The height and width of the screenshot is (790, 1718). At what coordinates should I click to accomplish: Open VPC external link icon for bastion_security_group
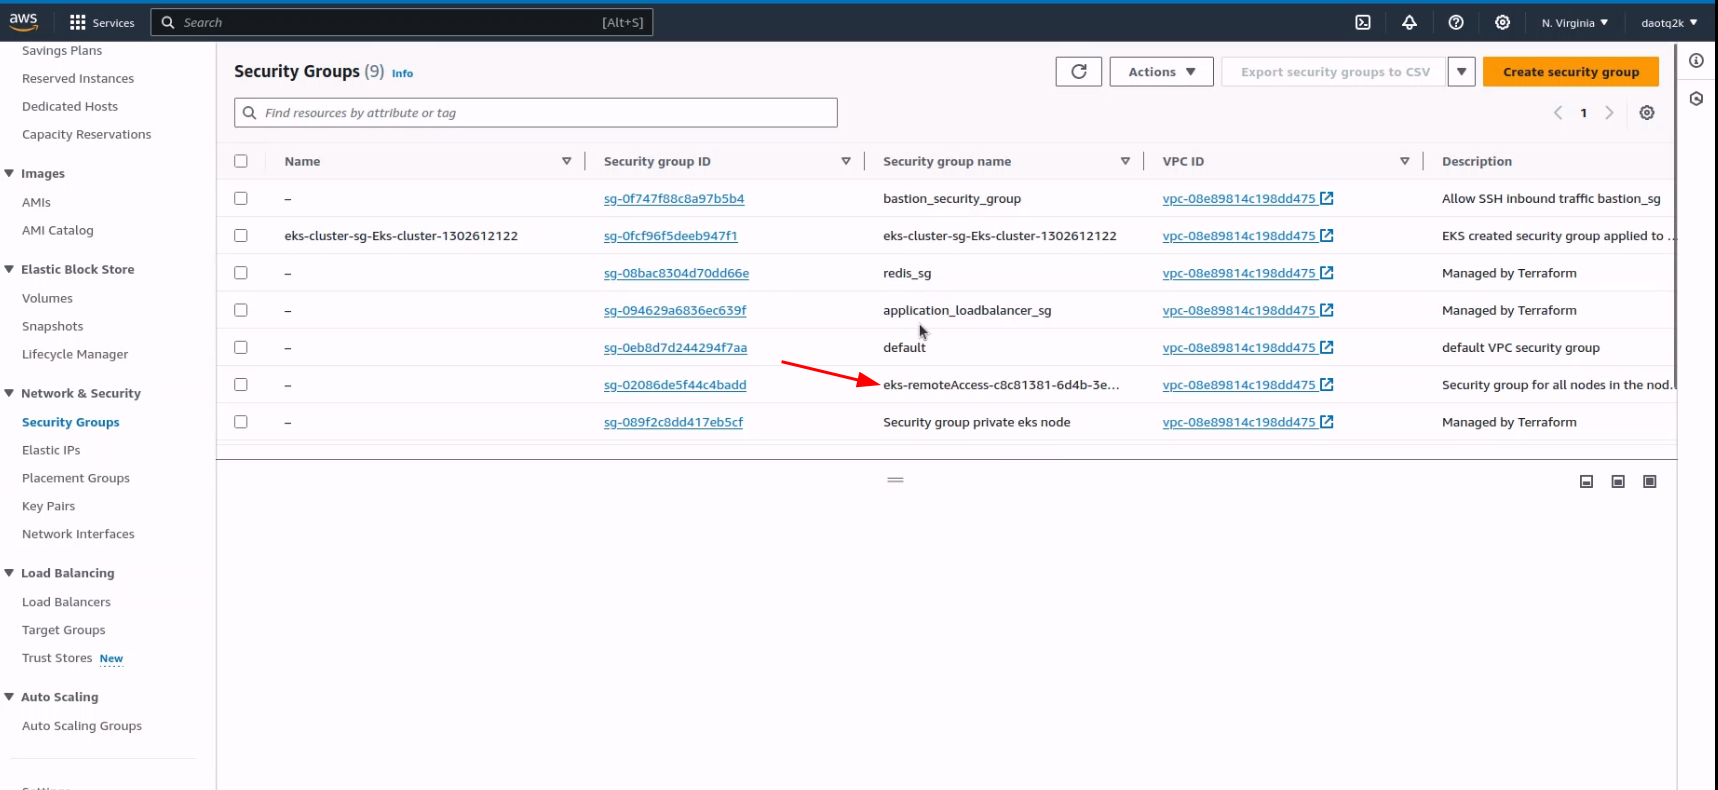coord(1327,198)
